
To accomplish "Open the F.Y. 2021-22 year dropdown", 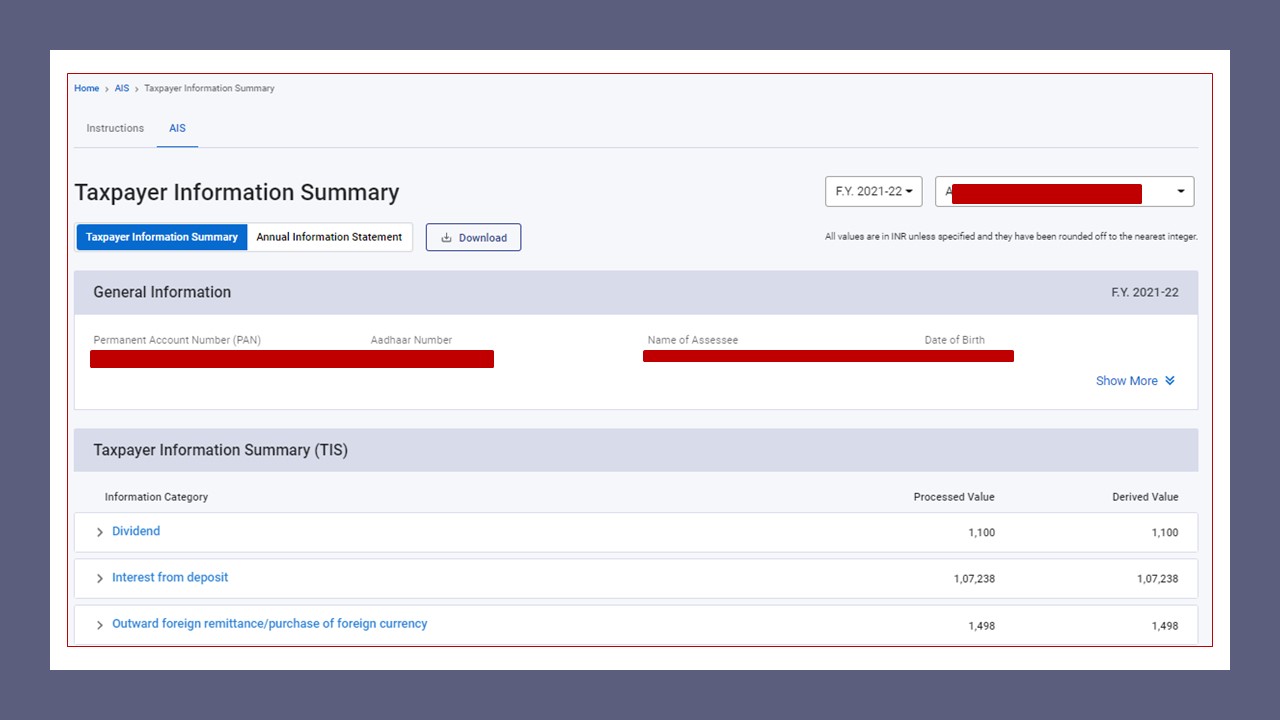I will click(873, 191).
